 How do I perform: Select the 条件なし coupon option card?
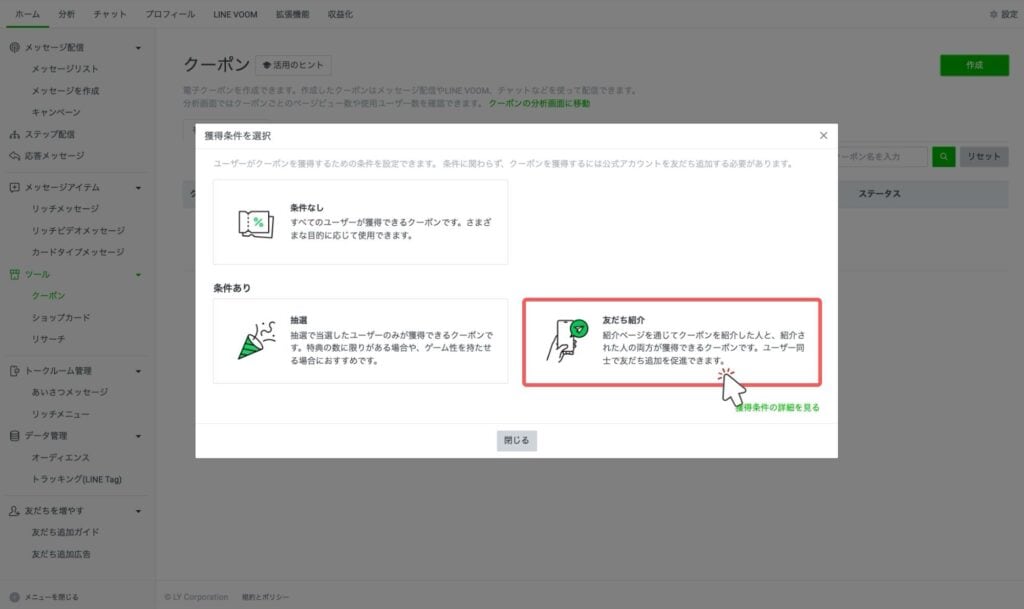[x=360, y=222]
